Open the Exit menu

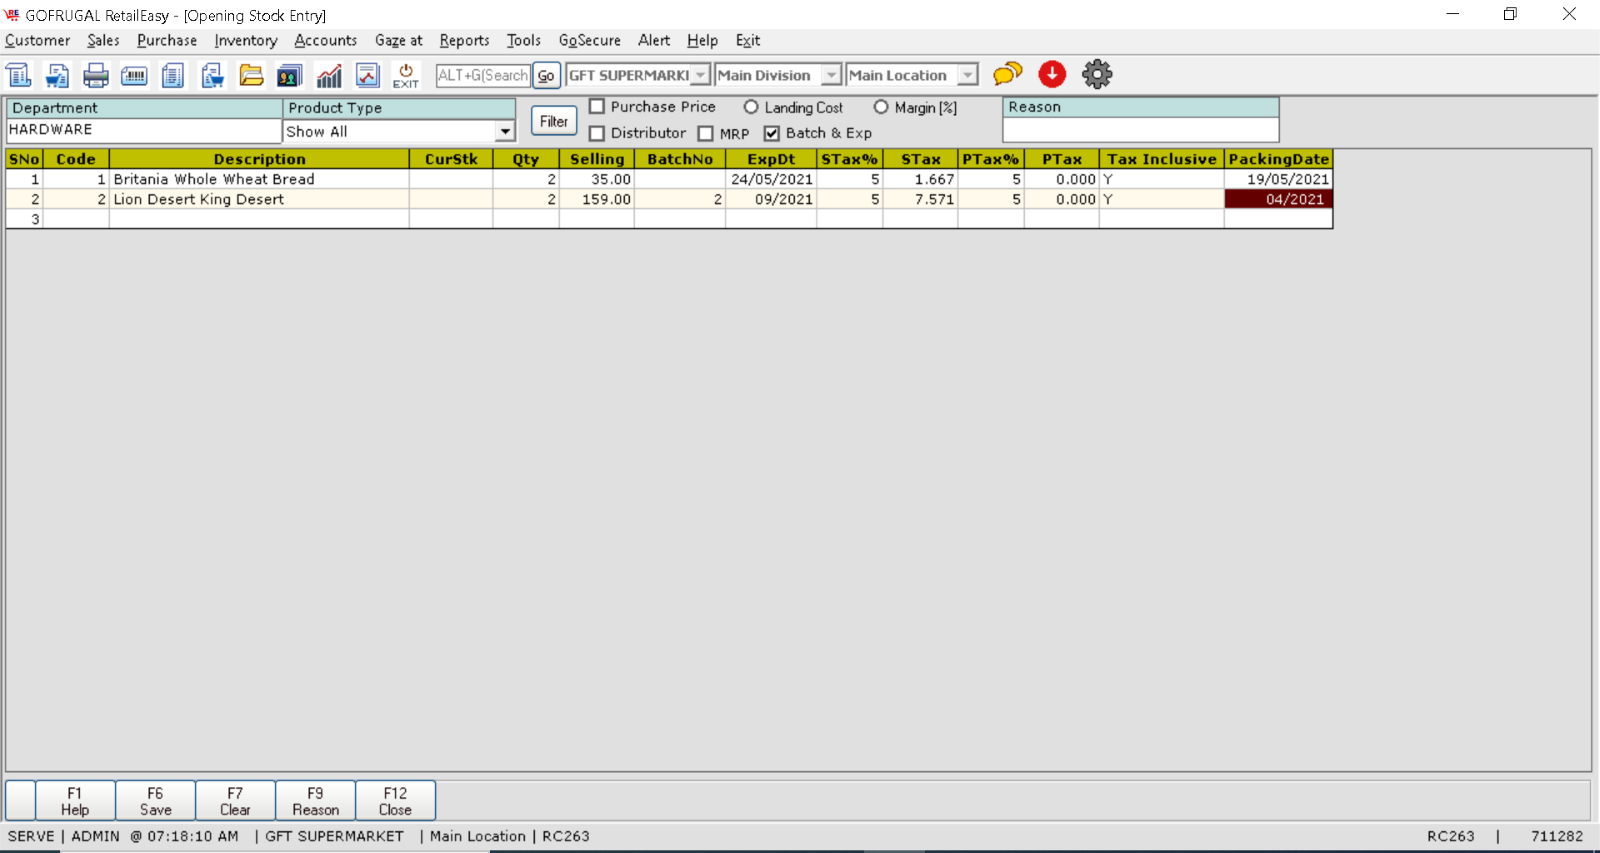click(748, 41)
